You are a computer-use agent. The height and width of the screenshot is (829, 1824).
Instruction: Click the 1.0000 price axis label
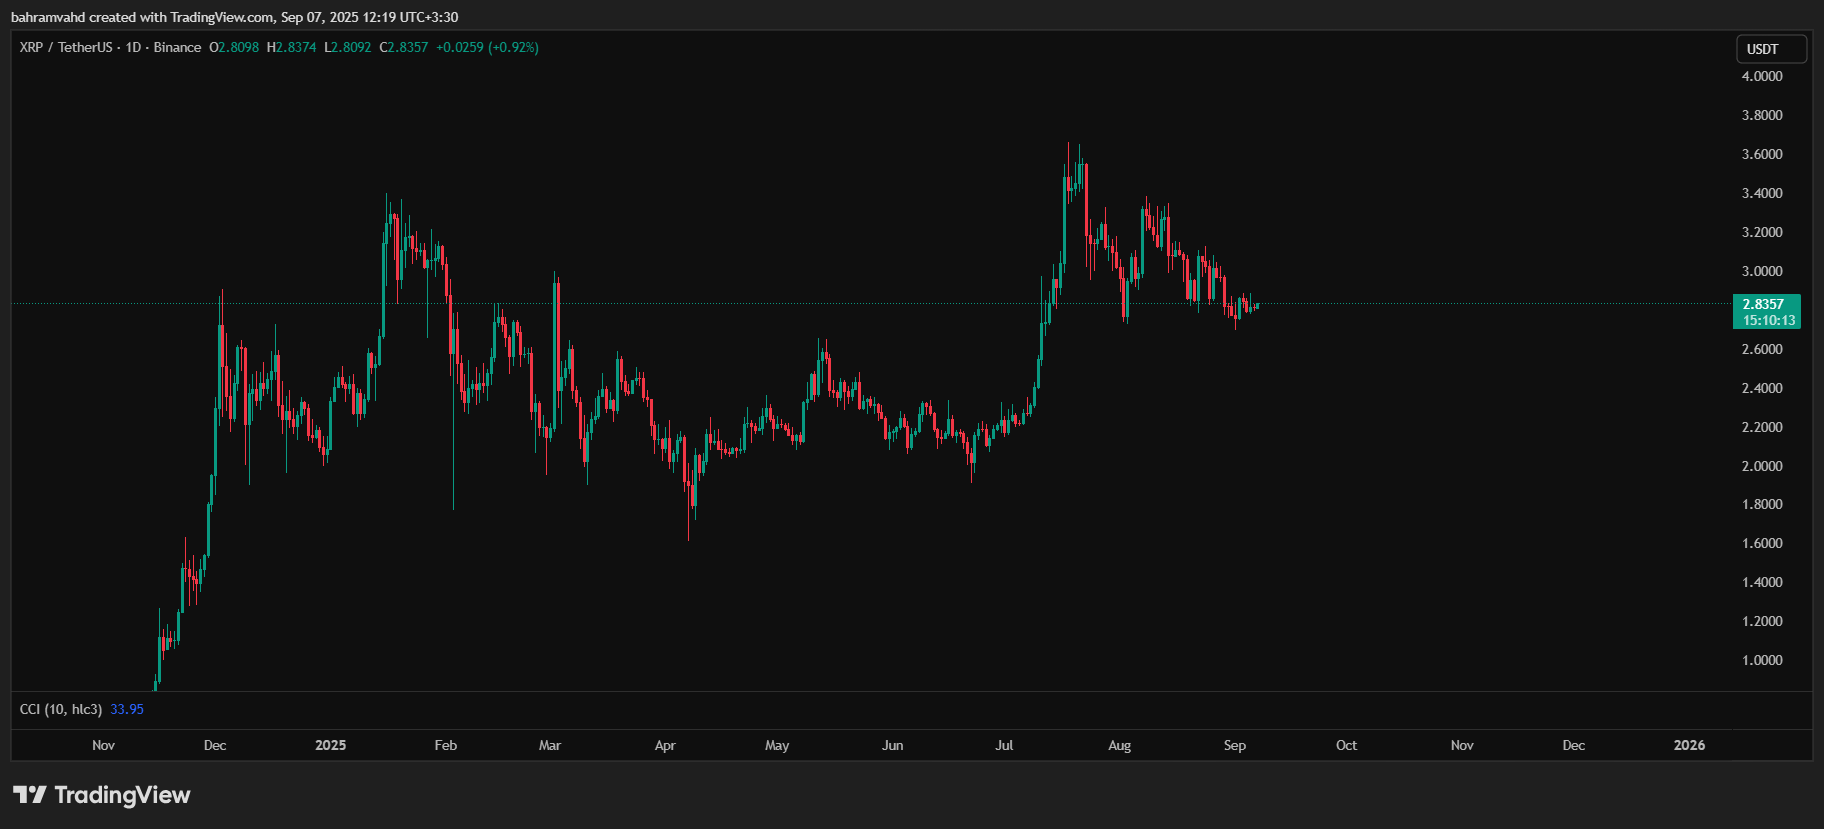(x=1762, y=660)
